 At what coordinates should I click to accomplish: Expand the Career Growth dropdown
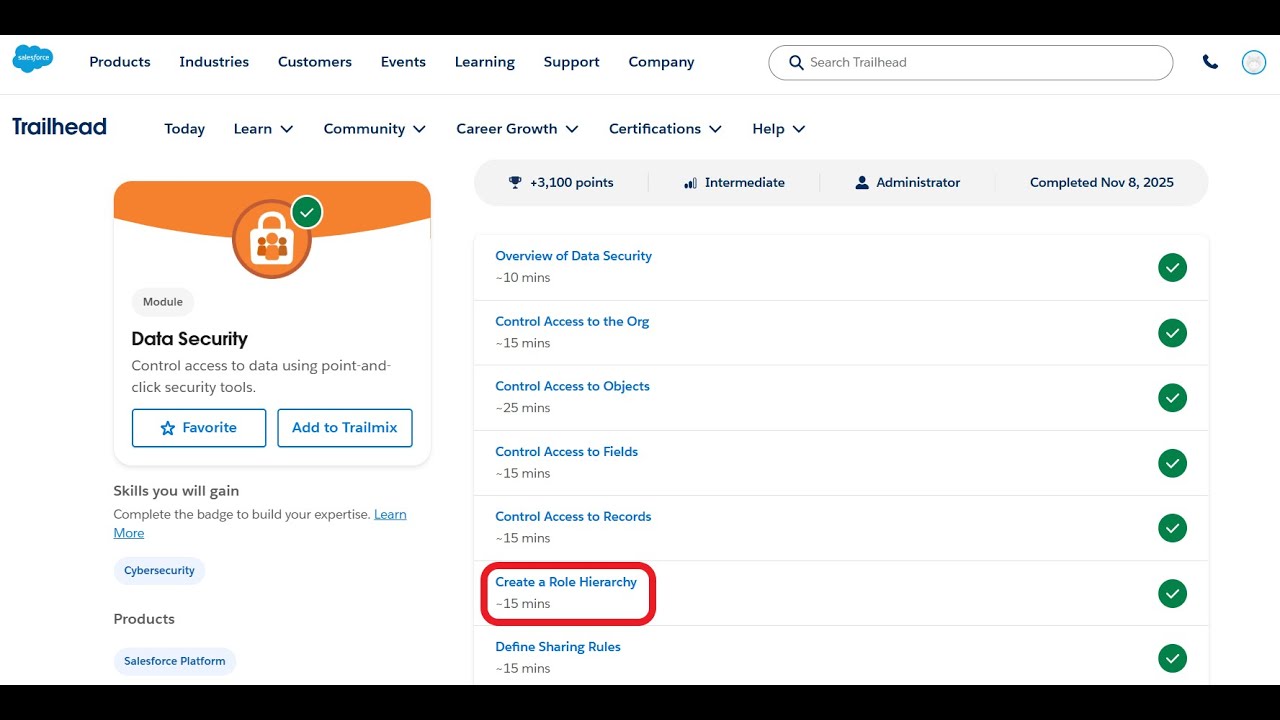(517, 129)
